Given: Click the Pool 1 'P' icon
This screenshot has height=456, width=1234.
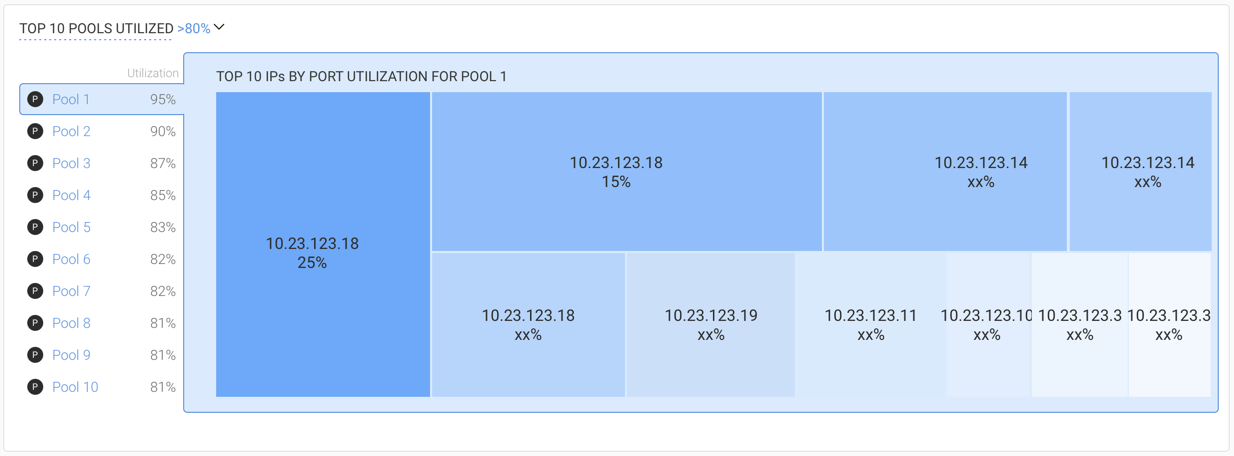Looking at the screenshot, I should (x=35, y=99).
